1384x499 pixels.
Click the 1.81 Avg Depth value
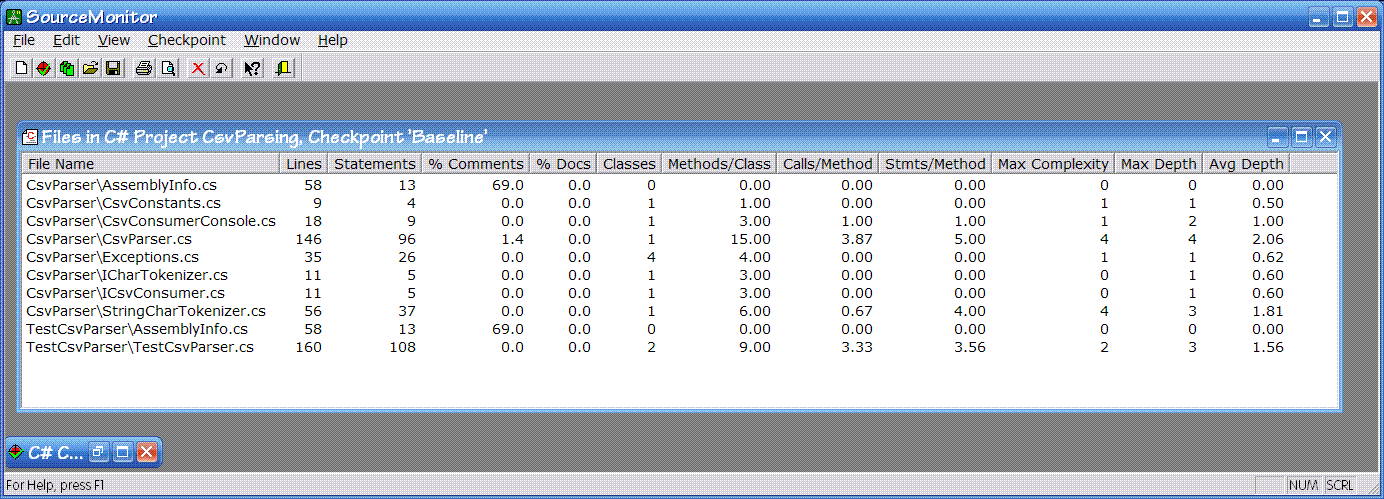(1266, 311)
